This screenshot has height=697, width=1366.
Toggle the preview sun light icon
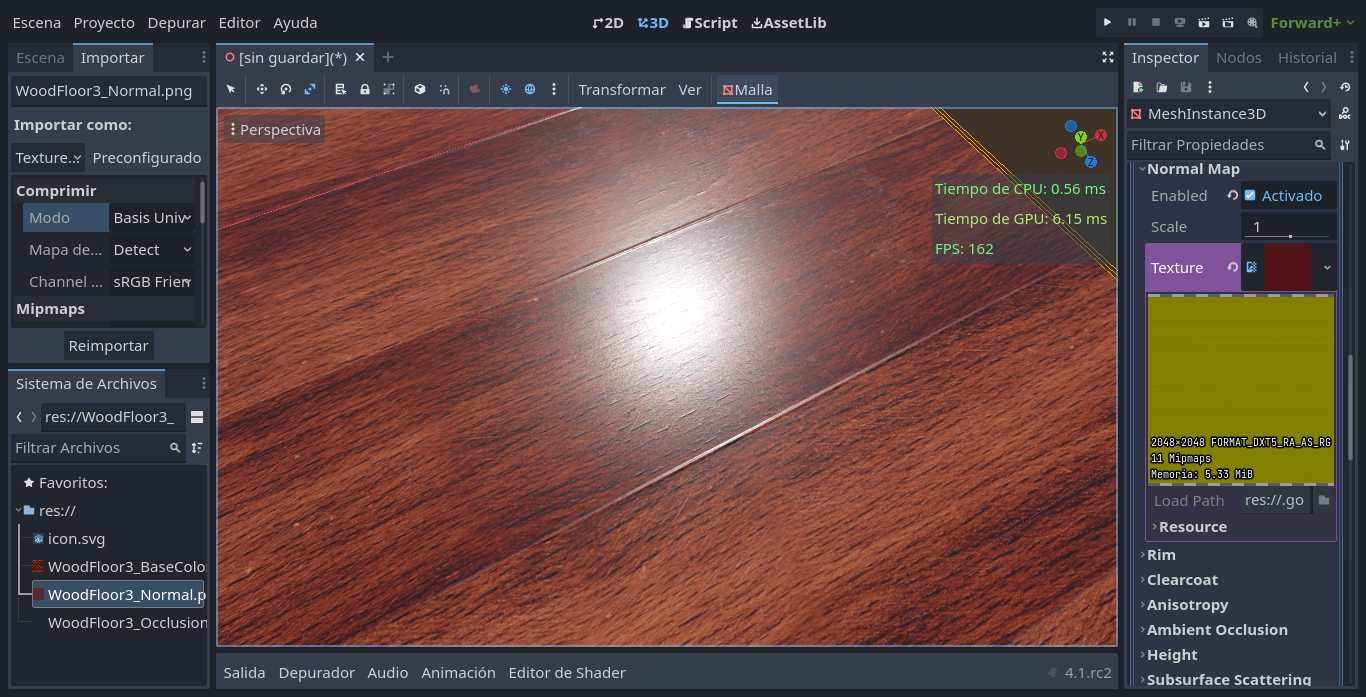pyautogui.click(x=506, y=89)
